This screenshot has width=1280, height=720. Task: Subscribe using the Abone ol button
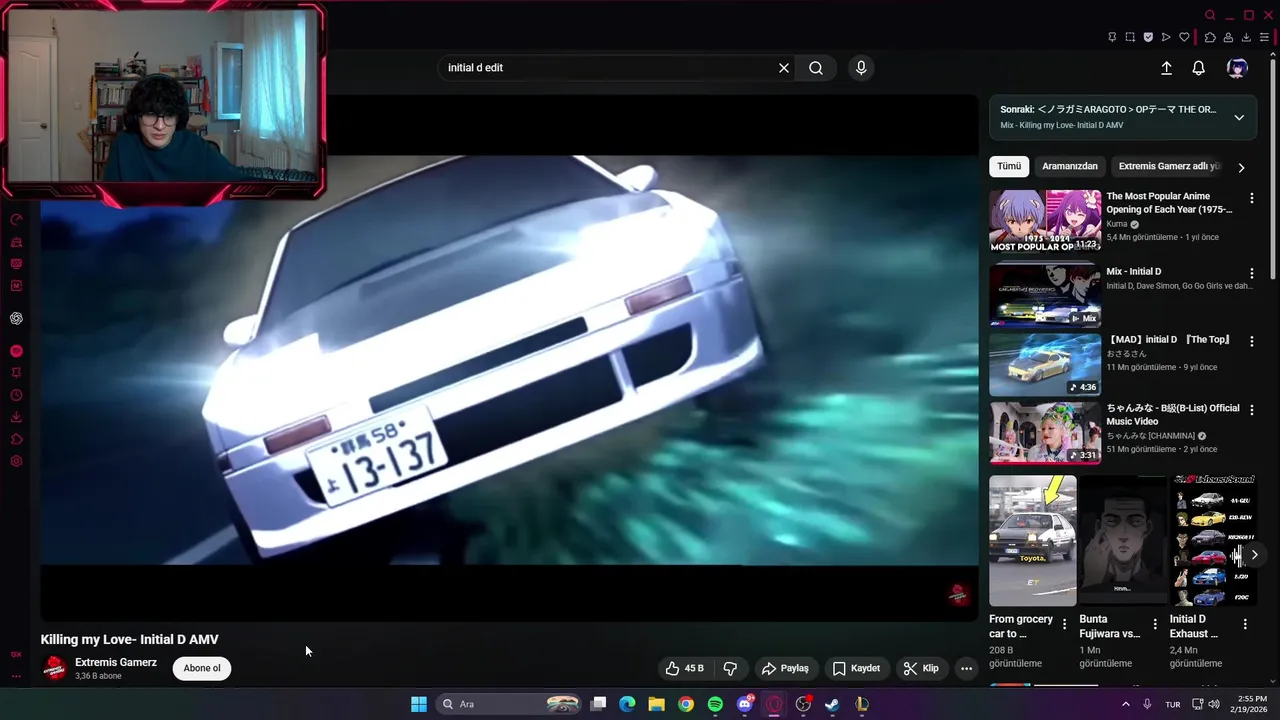(x=202, y=668)
